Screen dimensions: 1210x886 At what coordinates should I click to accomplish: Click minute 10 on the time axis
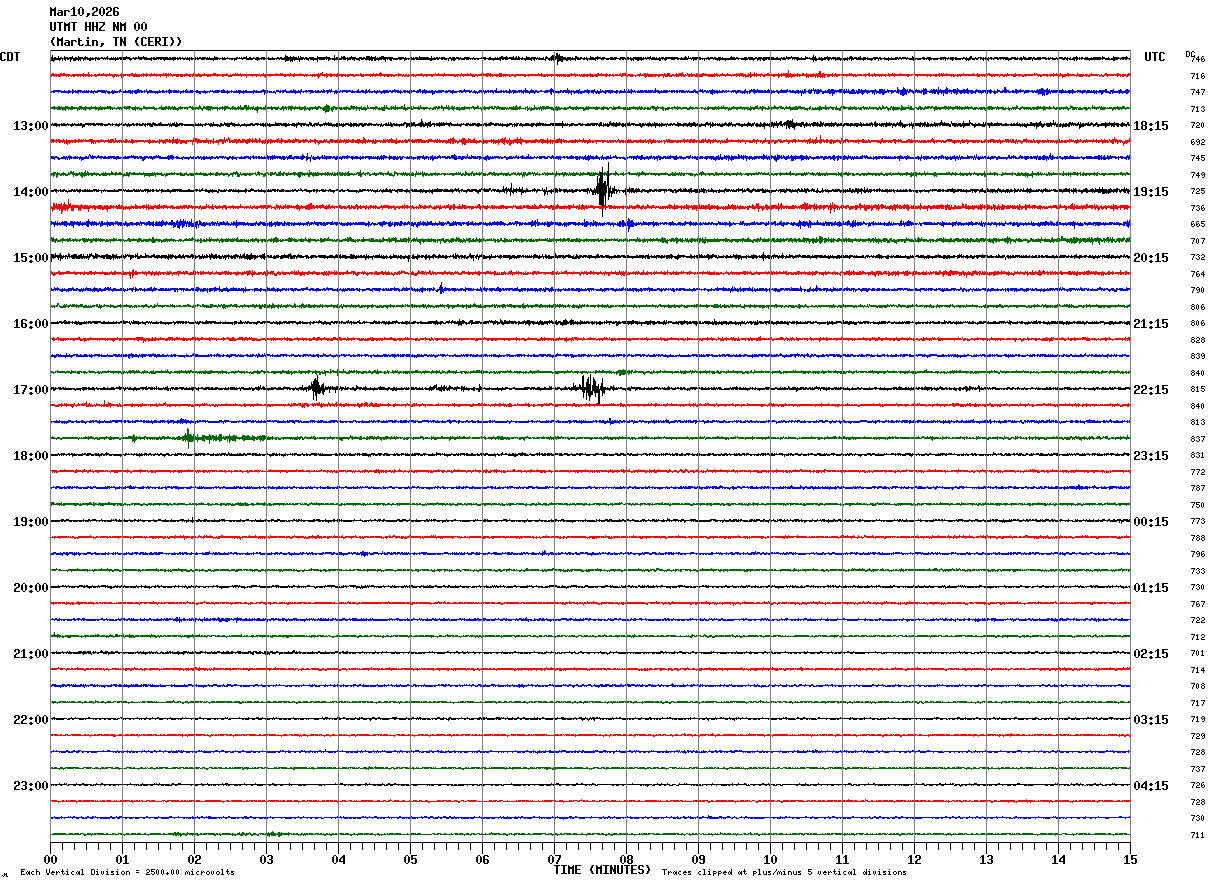point(770,859)
